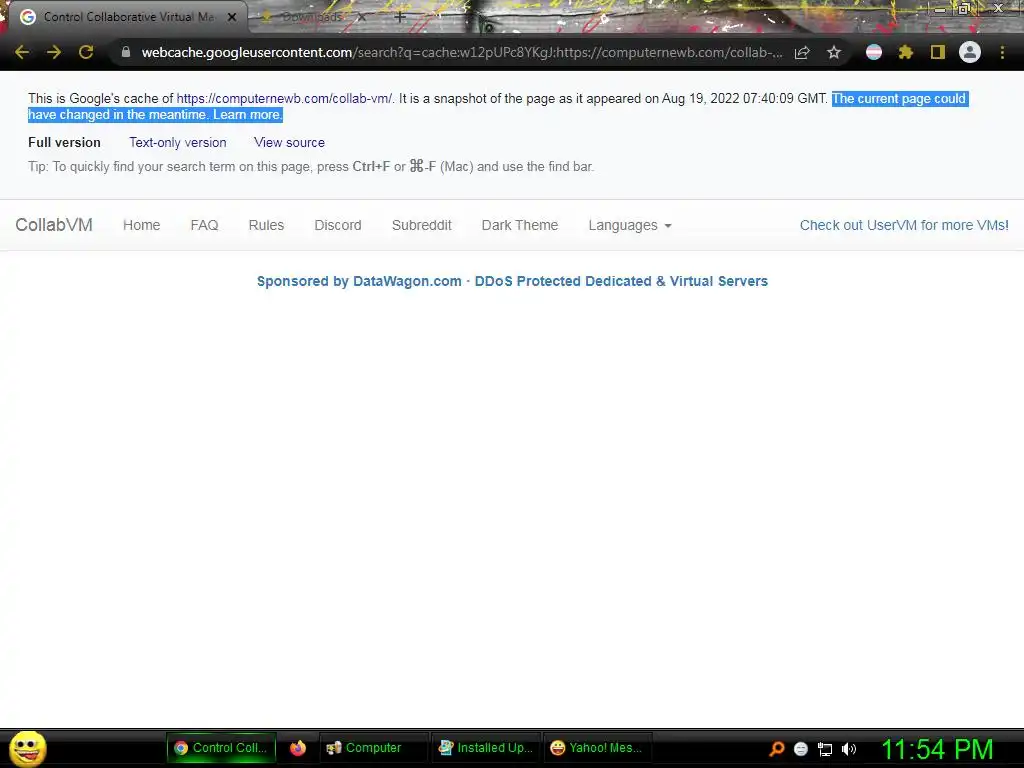1024x768 pixels.
Task: Share this page using the share icon
Action: pyautogui.click(x=802, y=52)
